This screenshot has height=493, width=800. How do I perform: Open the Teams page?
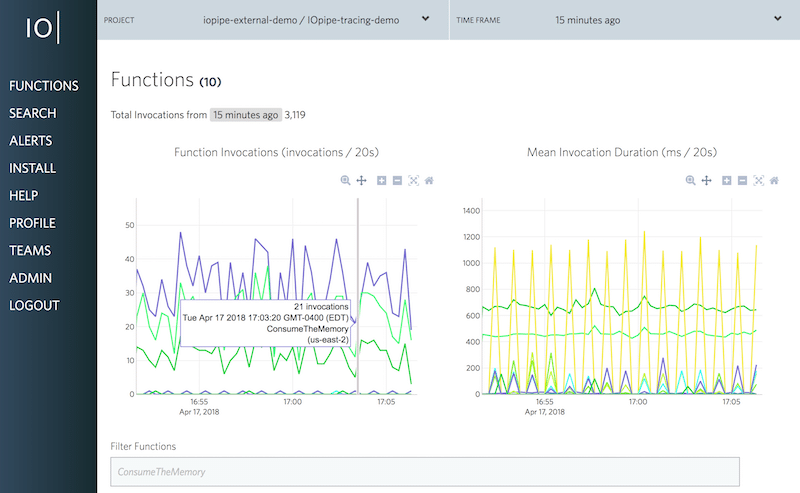[x=30, y=251]
